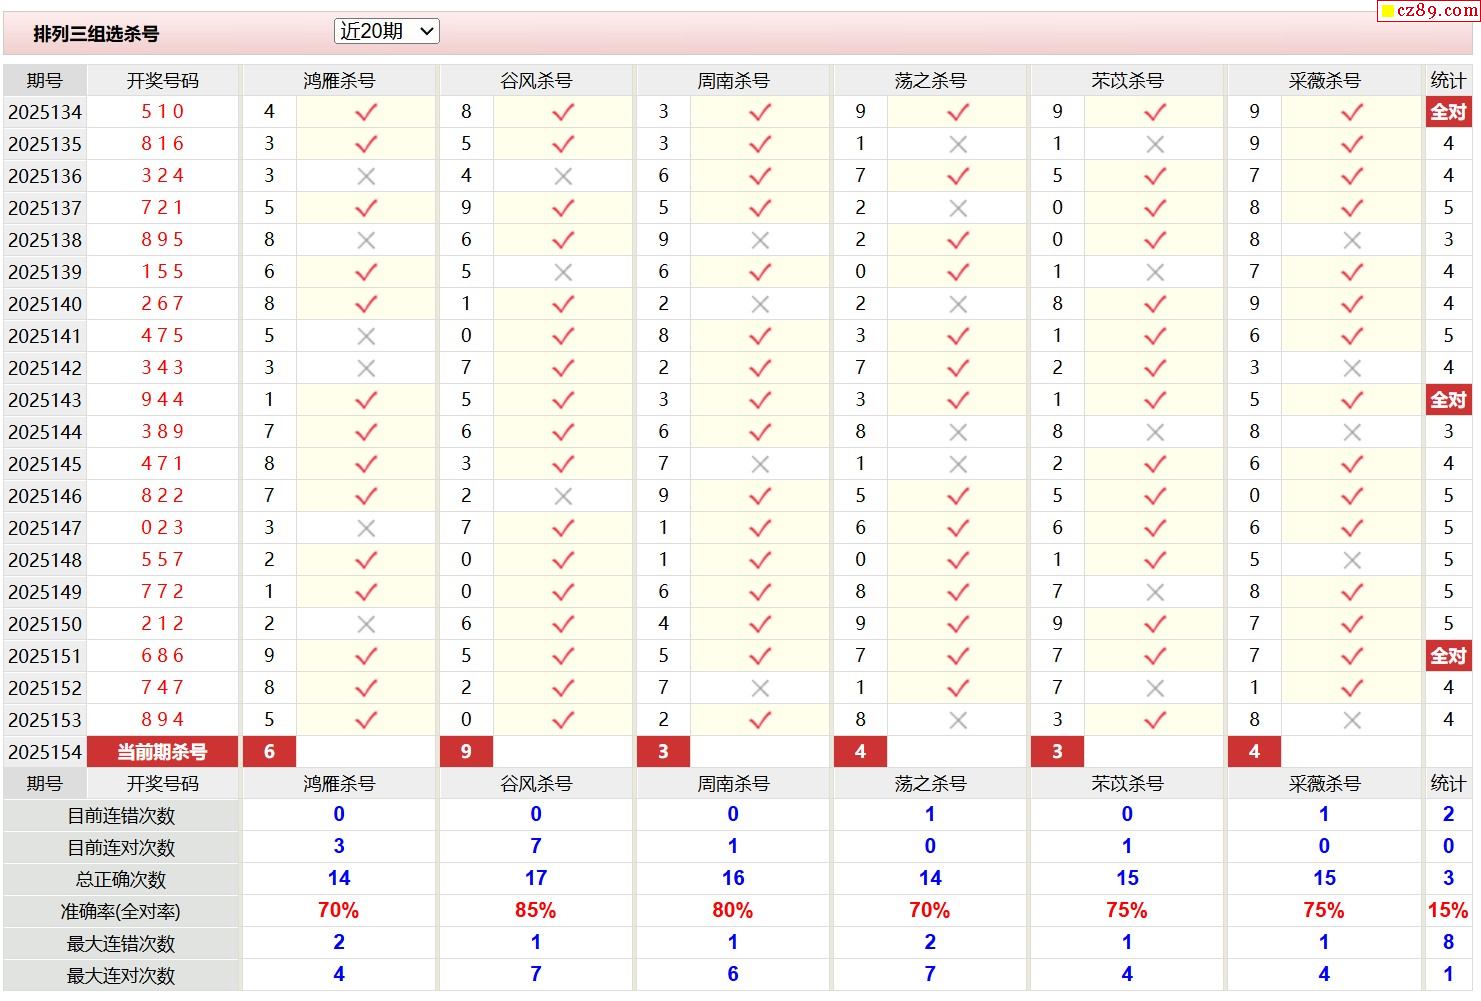Viewport: 1481px width, 1001px height.
Task: Click winning number 9 4 4
Action: tap(163, 400)
